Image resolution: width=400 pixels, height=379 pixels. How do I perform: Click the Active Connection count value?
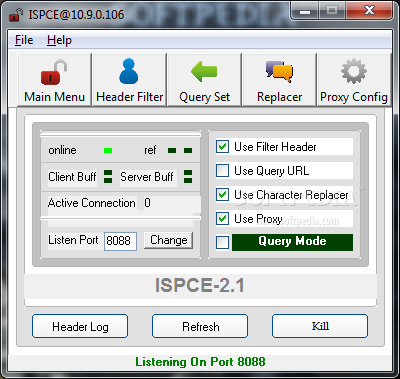[x=147, y=203]
